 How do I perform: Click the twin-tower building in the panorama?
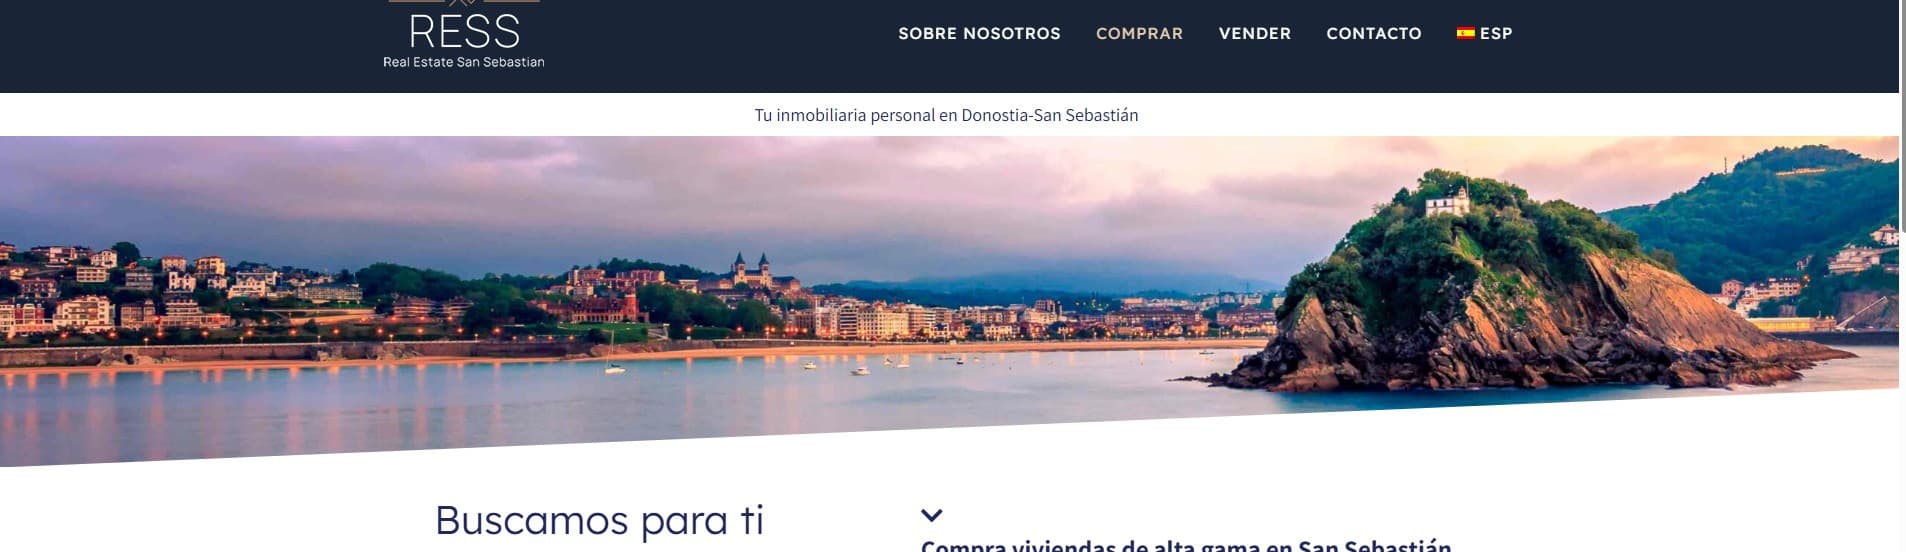click(x=751, y=269)
